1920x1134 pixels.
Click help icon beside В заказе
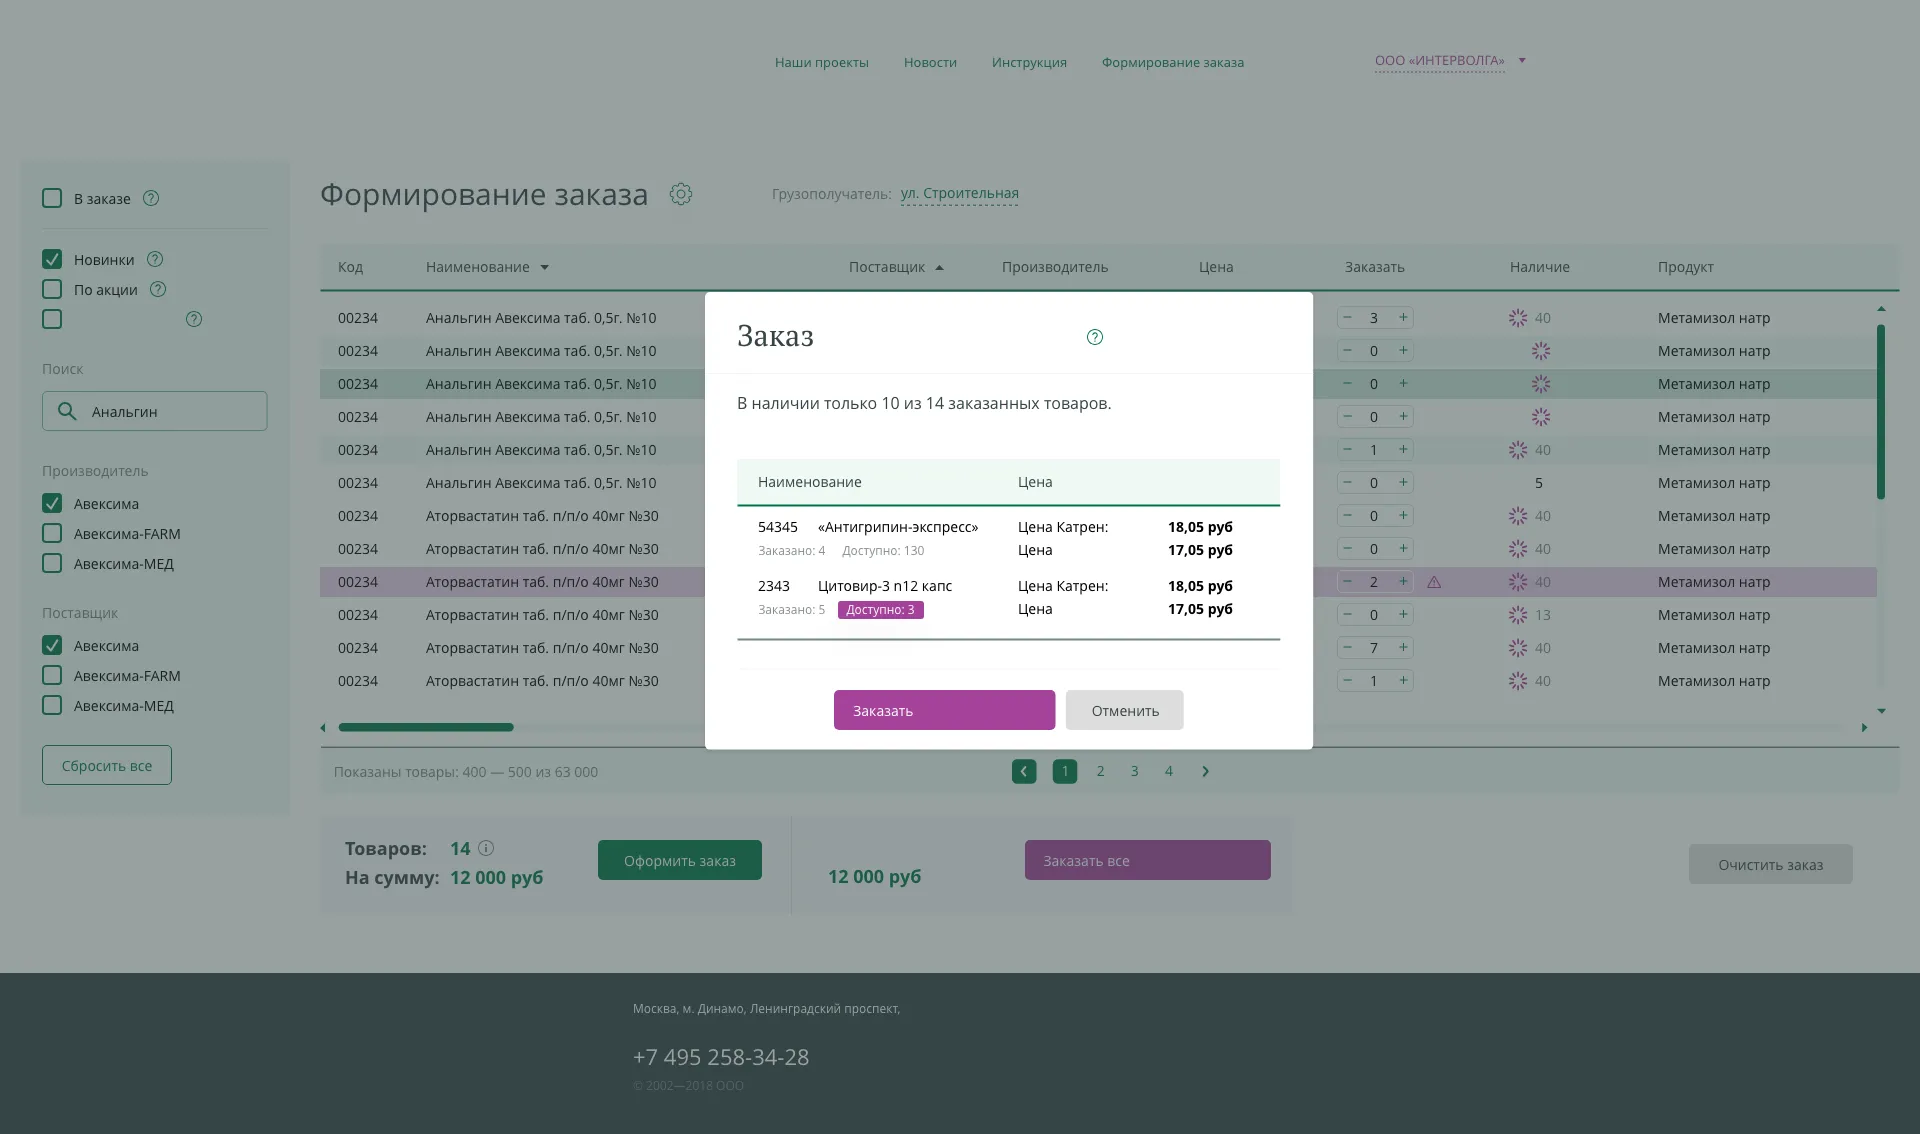coord(151,198)
